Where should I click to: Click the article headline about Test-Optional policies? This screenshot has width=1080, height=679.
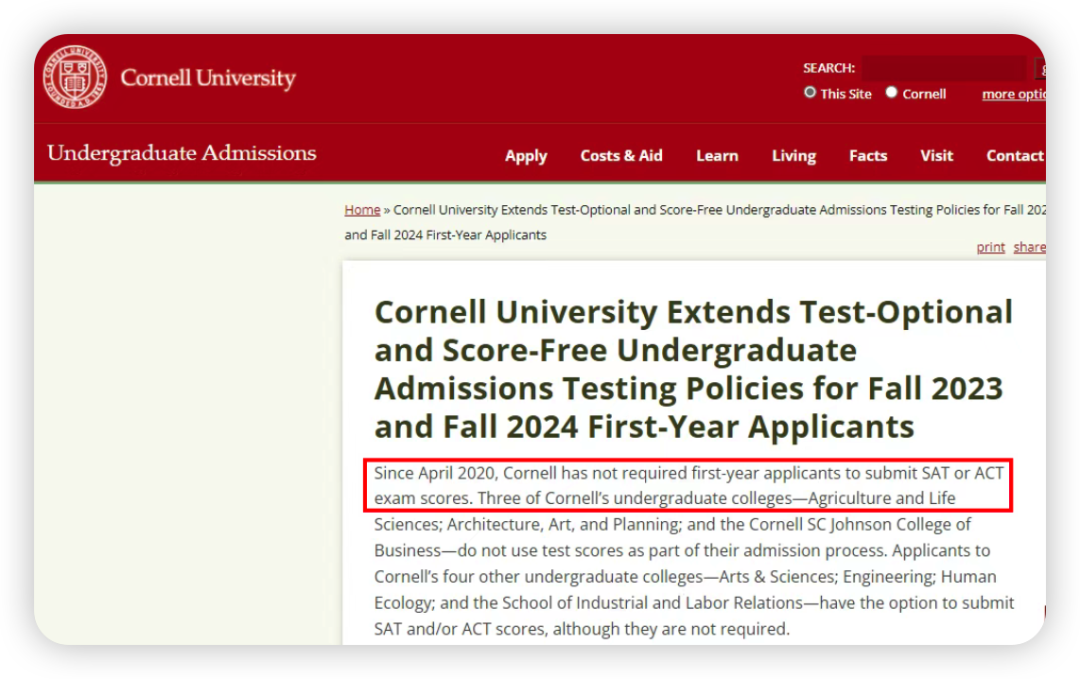(693, 369)
